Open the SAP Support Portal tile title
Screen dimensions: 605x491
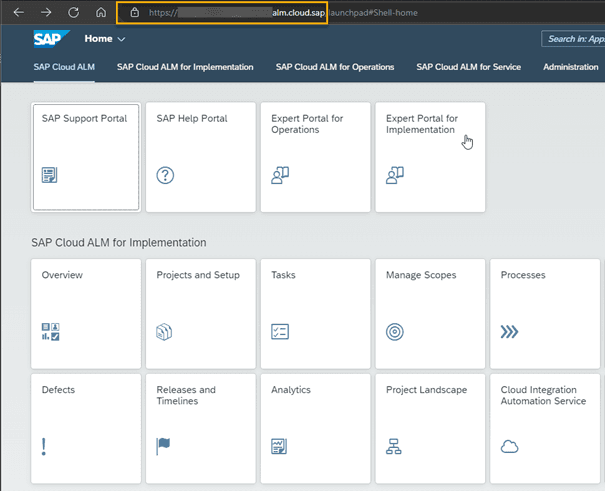coord(84,118)
